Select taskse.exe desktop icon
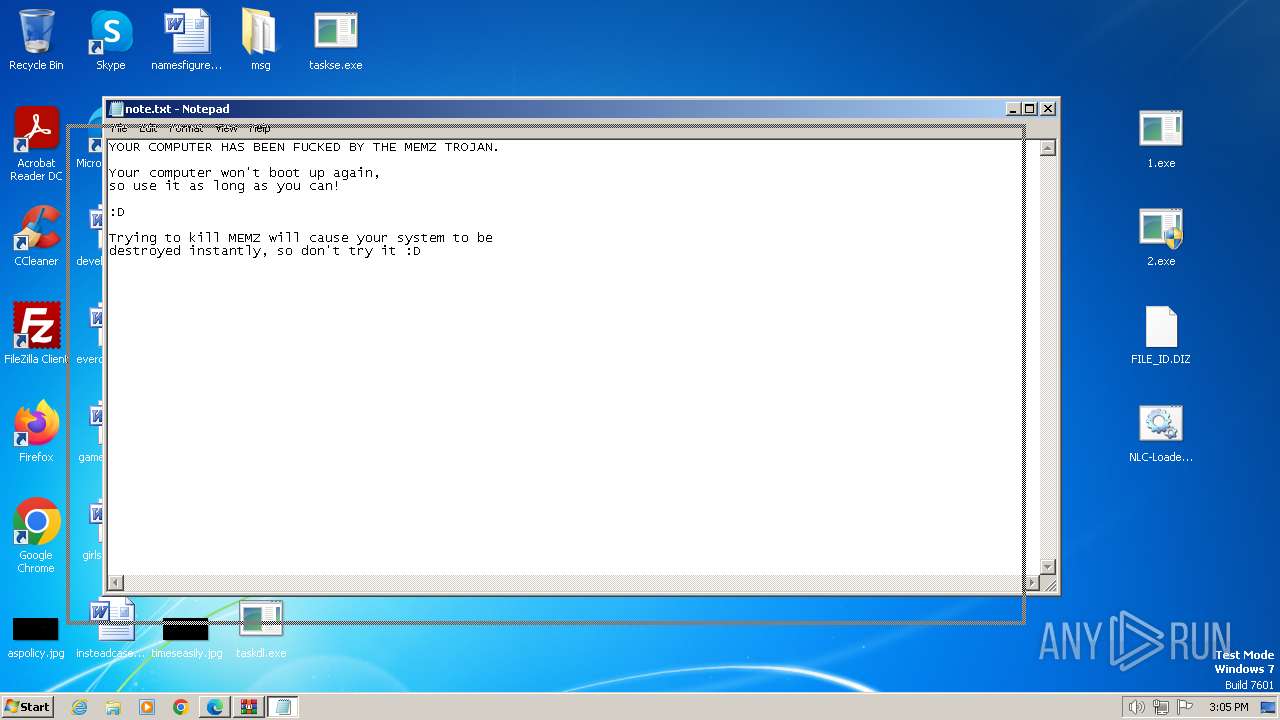The image size is (1280, 720). coord(336,40)
